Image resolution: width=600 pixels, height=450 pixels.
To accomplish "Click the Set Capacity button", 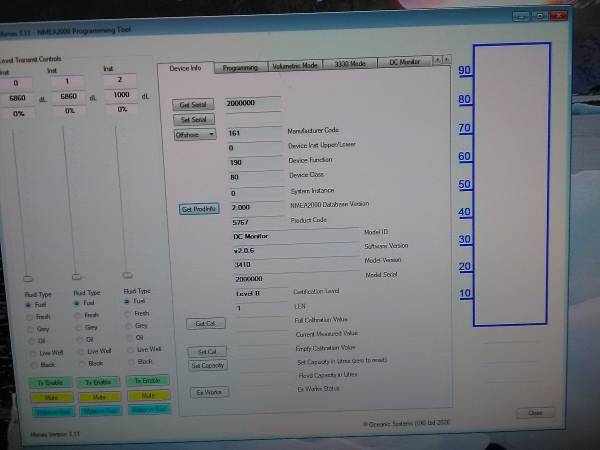I will coord(208,365).
